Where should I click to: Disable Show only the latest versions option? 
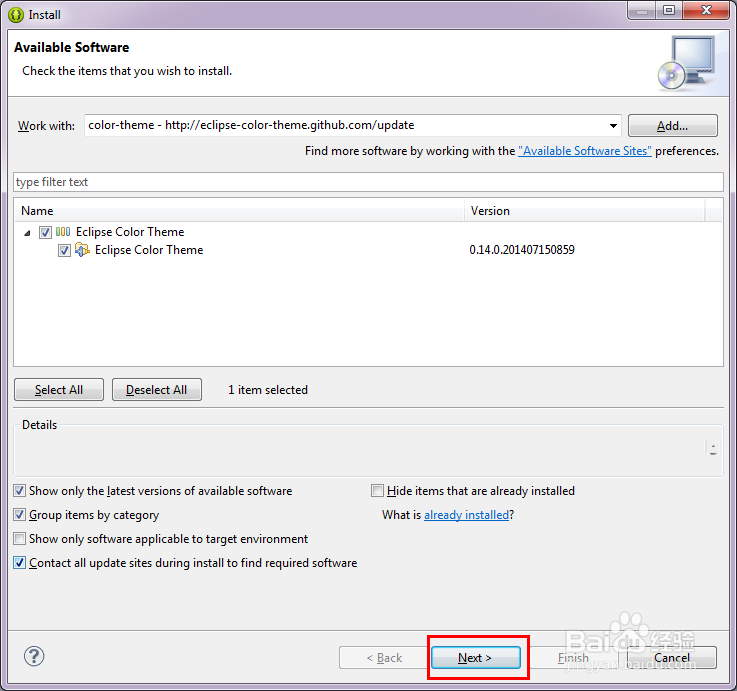coord(19,491)
